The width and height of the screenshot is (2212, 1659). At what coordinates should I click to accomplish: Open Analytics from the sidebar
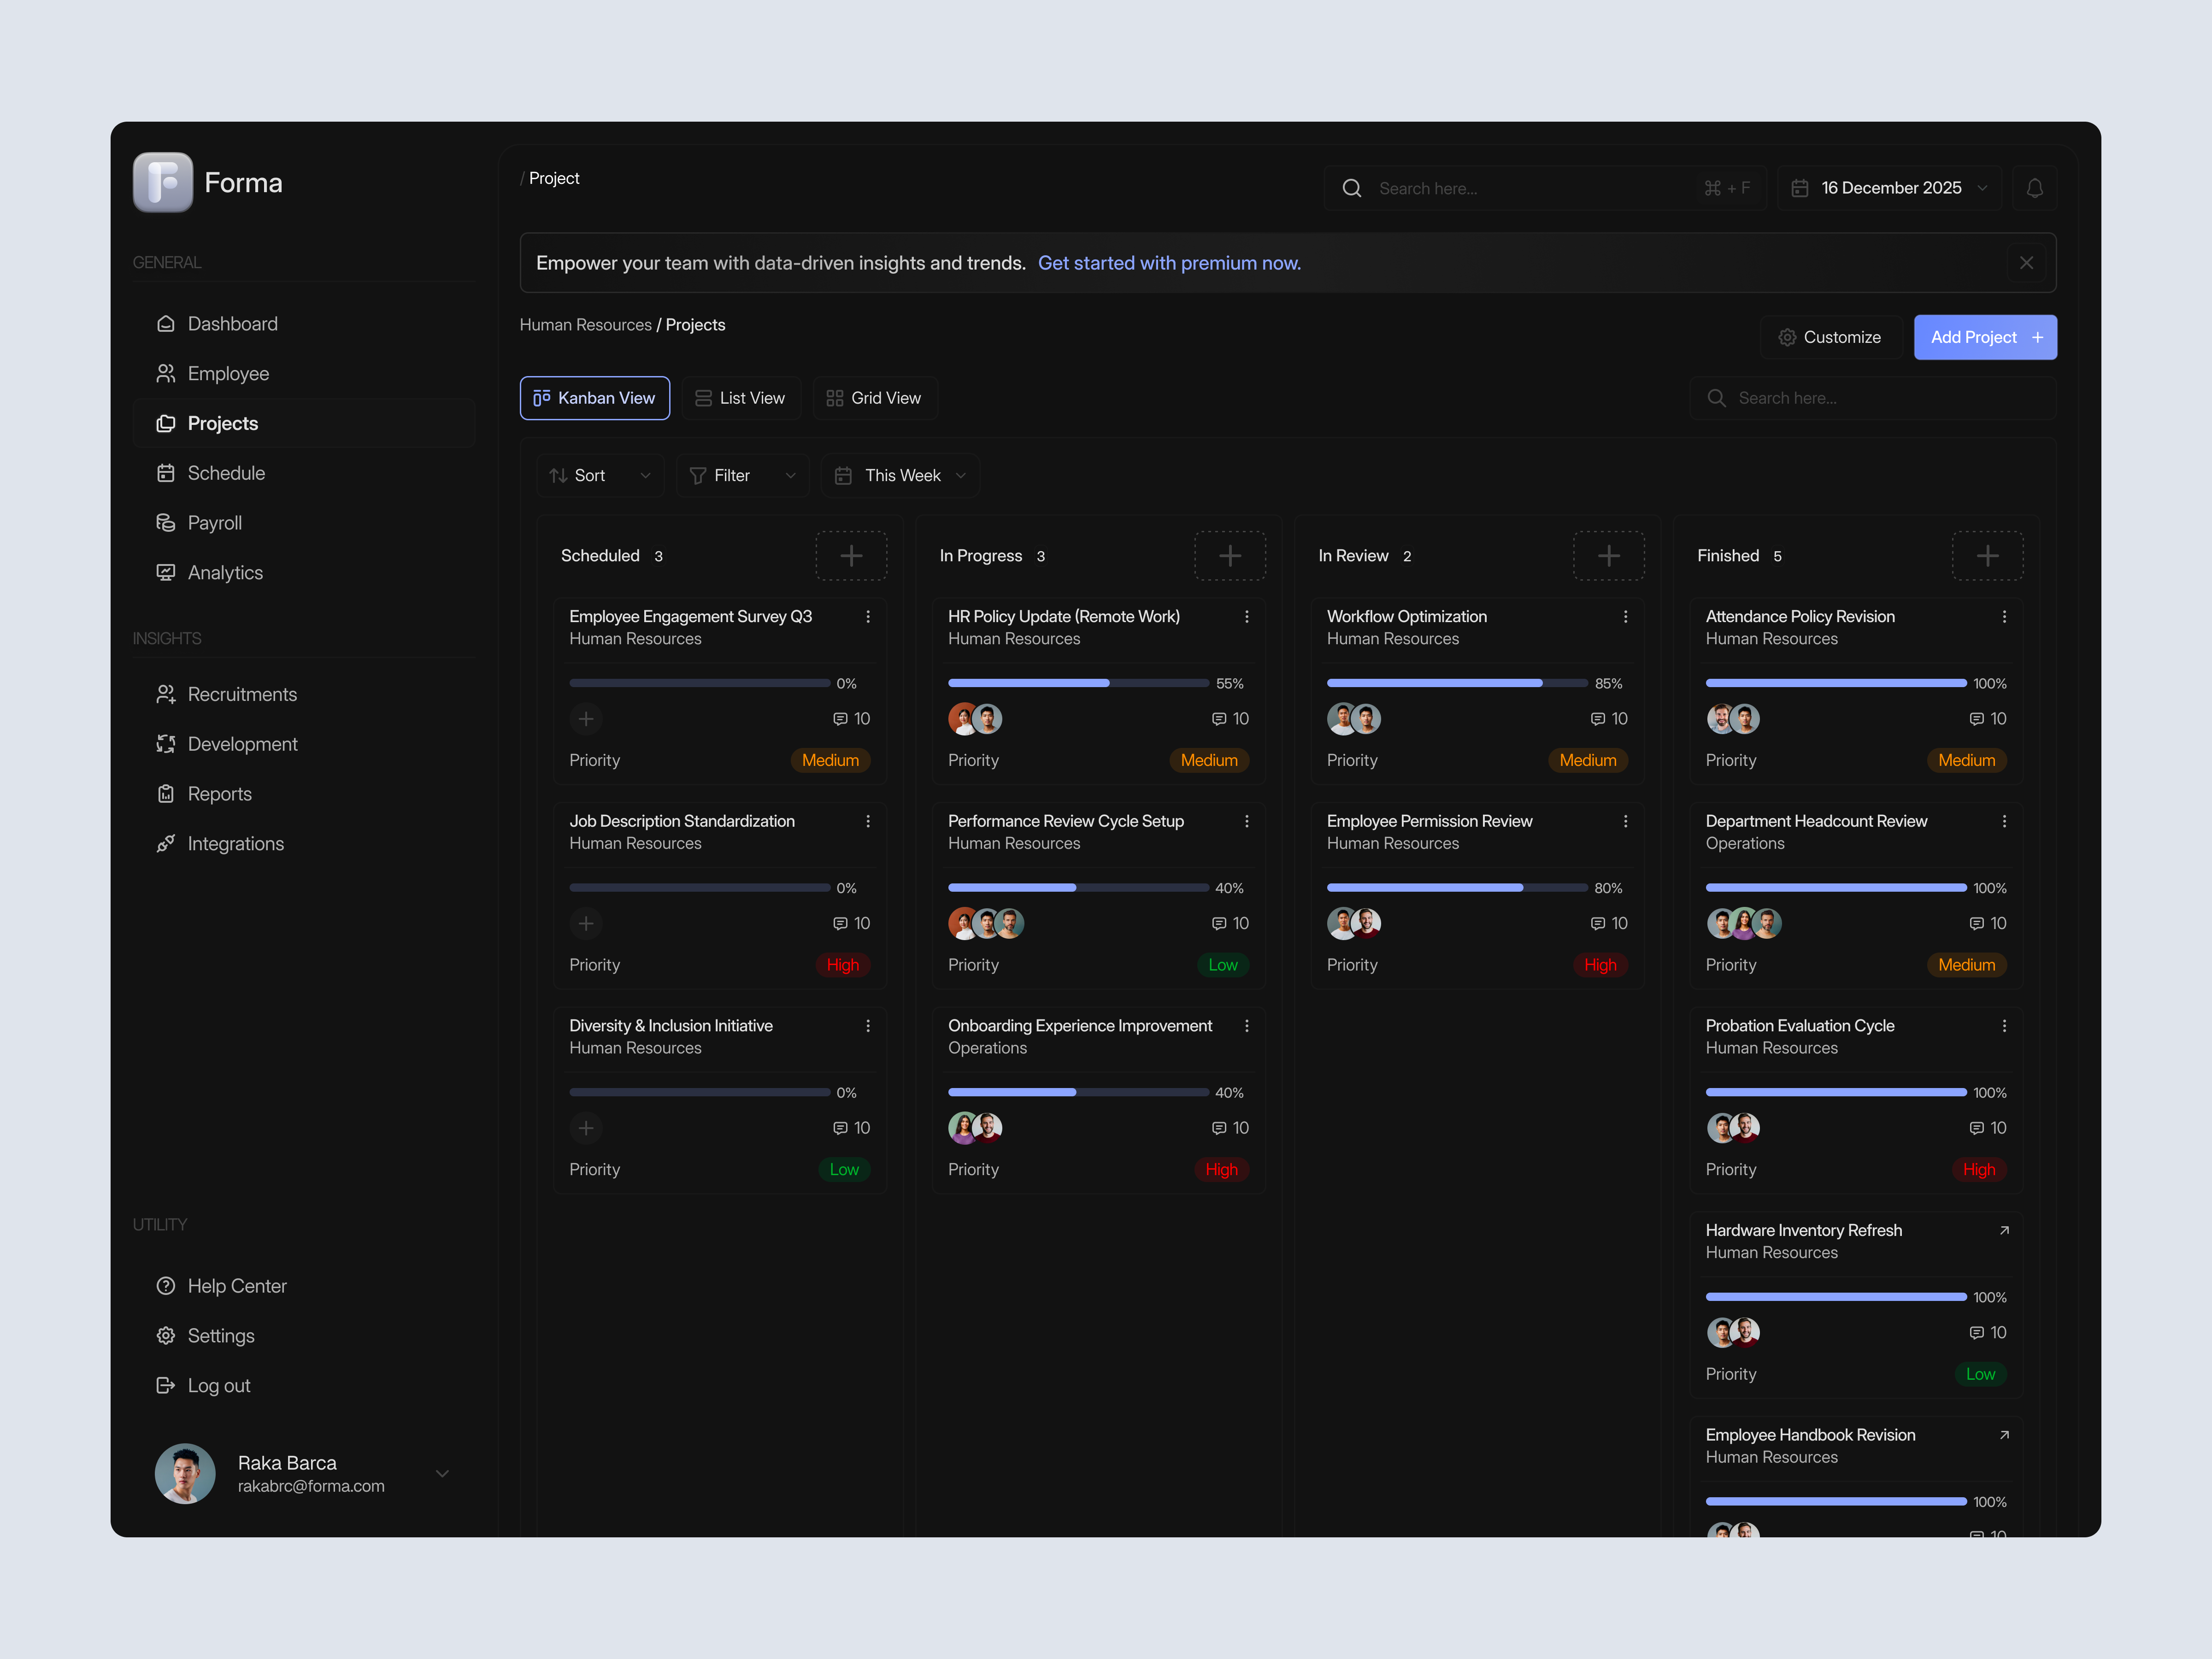[224, 572]
